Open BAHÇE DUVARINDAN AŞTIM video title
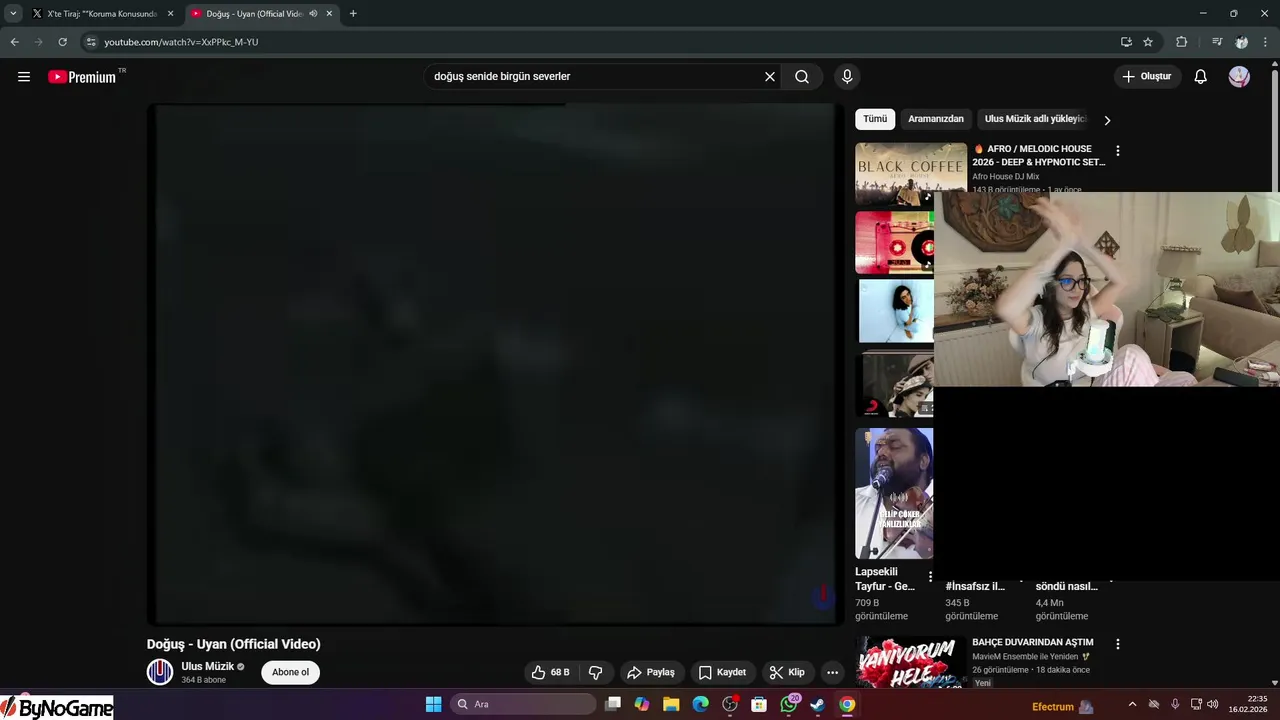The height and width of the screenshot is (720, 1280). click(x=1032, y=642)
